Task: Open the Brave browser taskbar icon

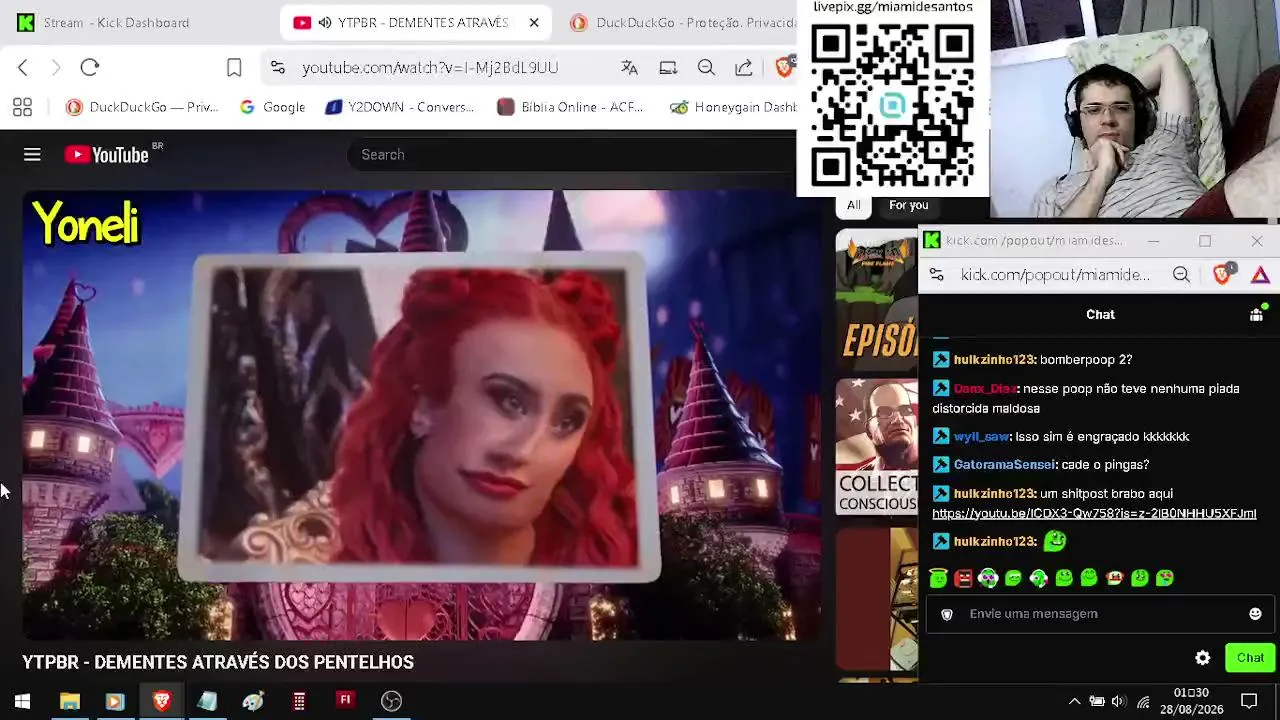Action: (161, 701)
